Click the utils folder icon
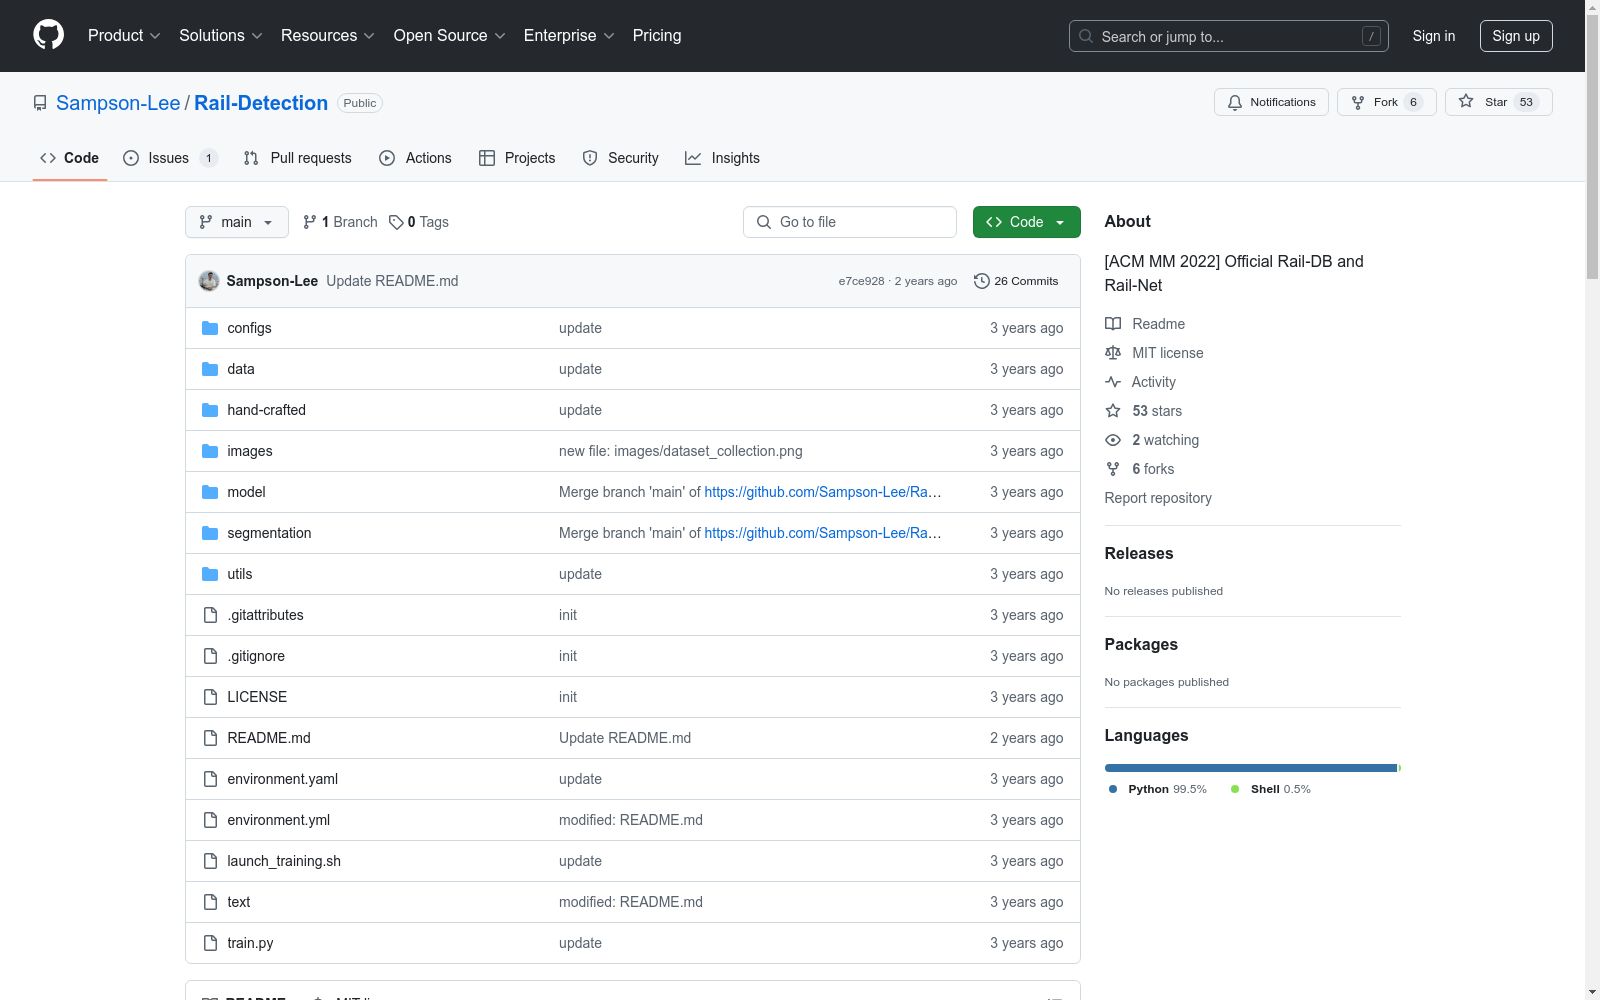Viewport: 1600px width, 1000px height. (x=210, y=574)
